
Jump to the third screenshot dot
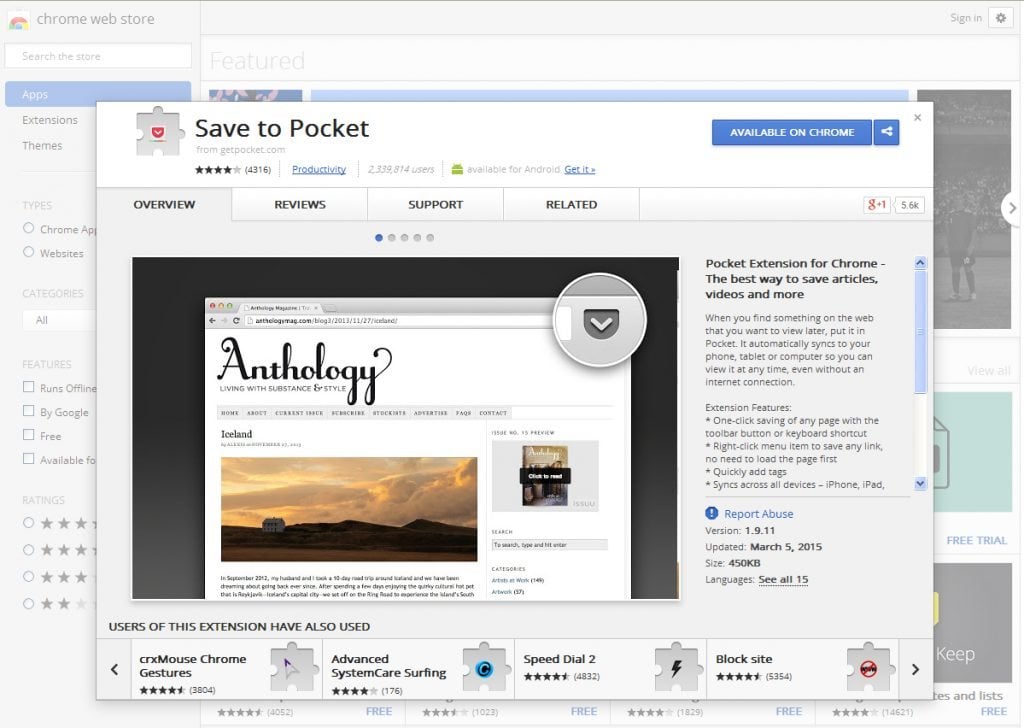tap(404, 238)
